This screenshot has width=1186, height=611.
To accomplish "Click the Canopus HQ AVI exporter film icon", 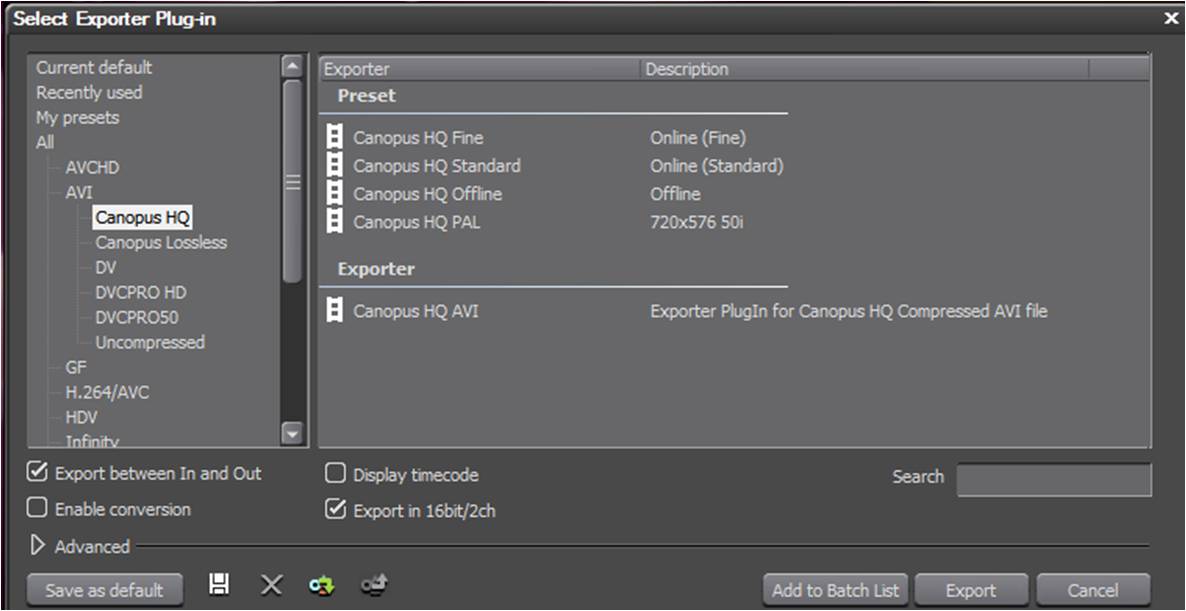I will (x=335, y=311).
